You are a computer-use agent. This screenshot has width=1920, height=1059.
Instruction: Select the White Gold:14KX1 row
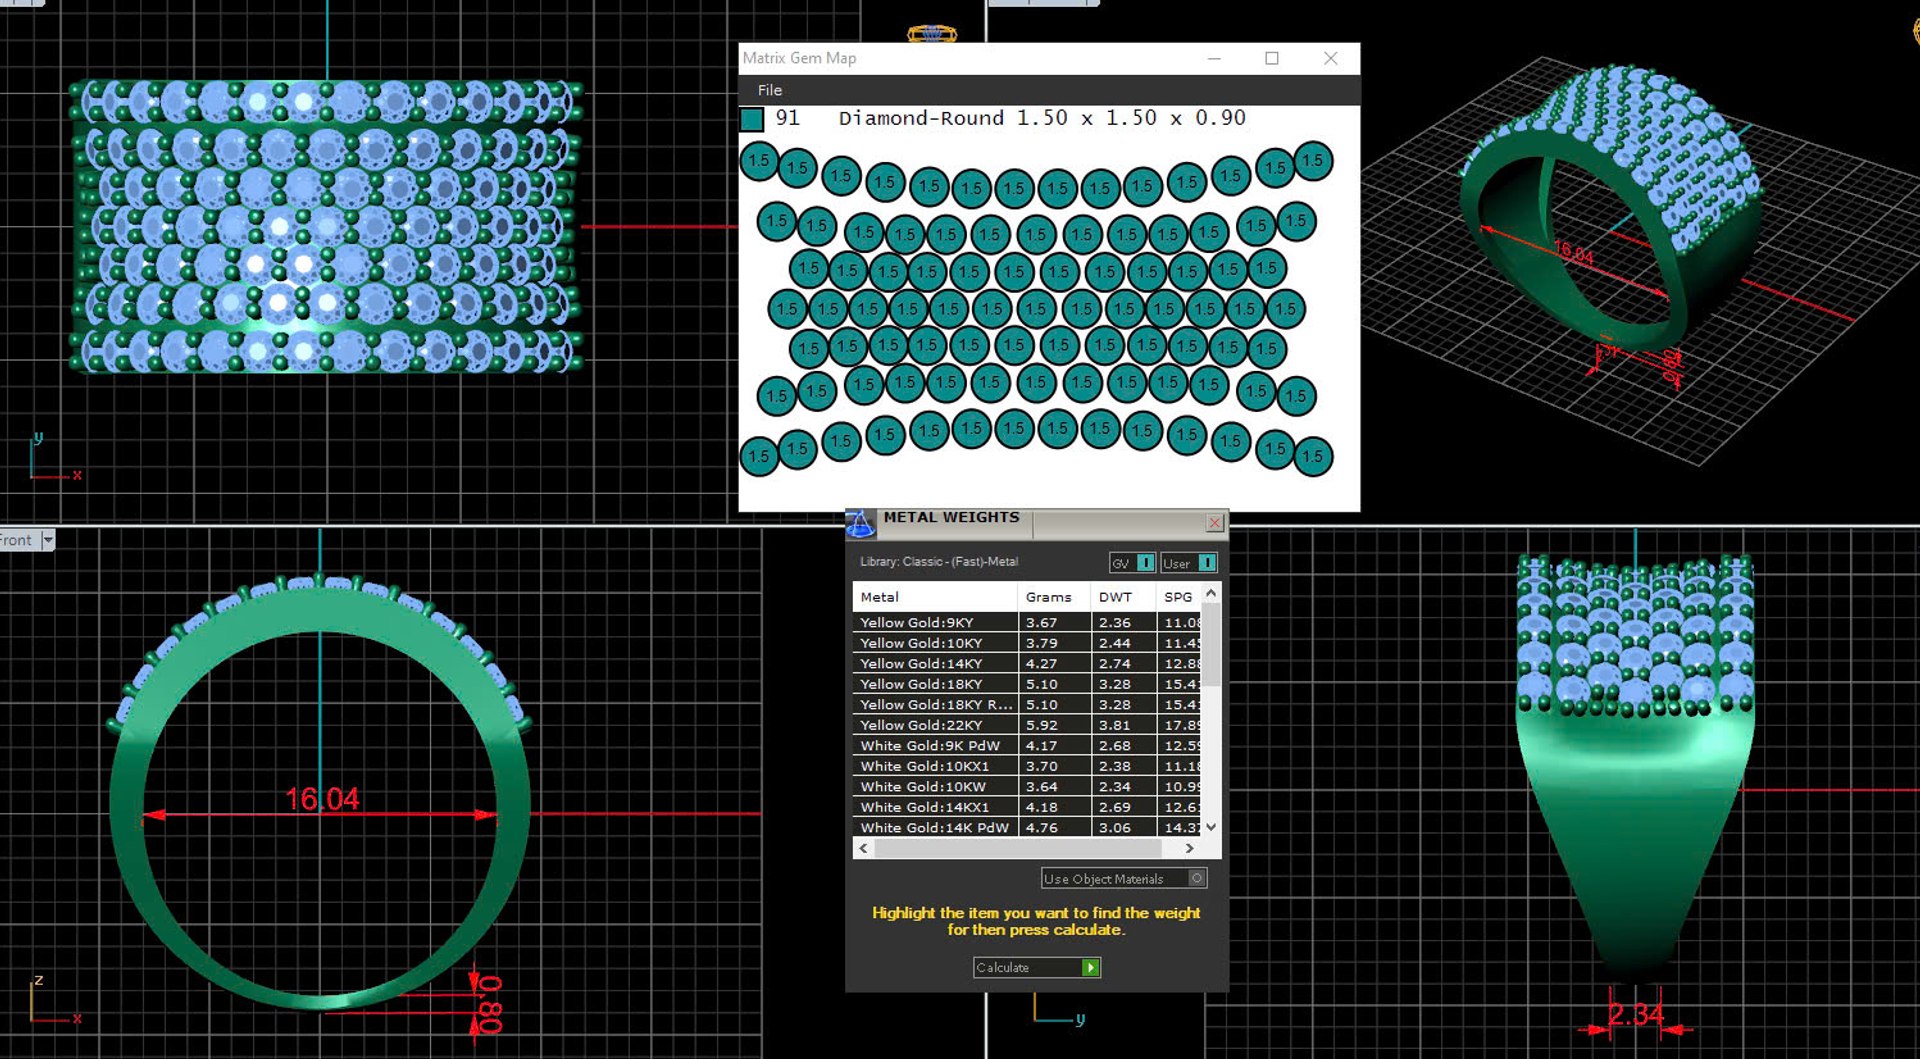[1027, 807]
